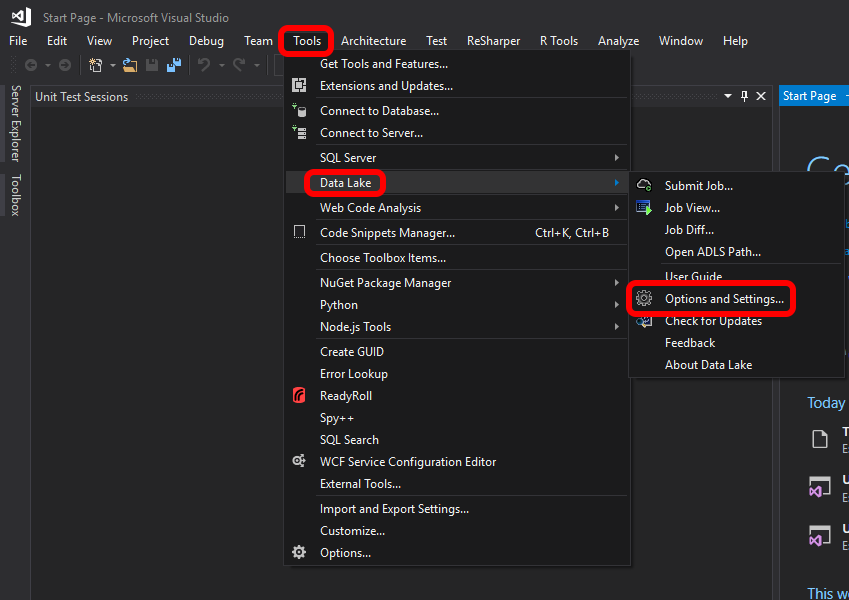The width and height of the screenshot is (849, 600).
Task: Click the Navigate Forward toolbar icon
Action: point(65,66)
